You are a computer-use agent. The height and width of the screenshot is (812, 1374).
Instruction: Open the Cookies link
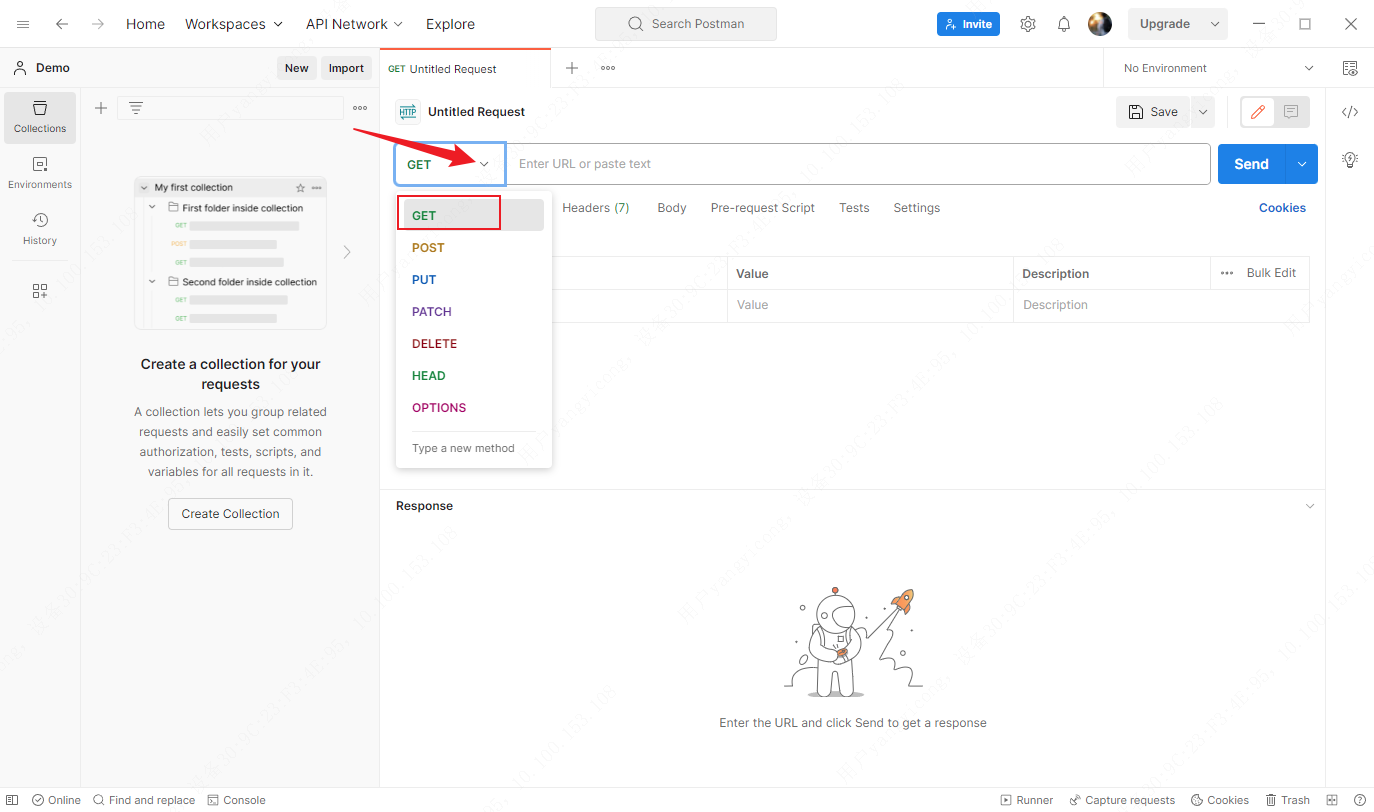tap(1282, 208)
